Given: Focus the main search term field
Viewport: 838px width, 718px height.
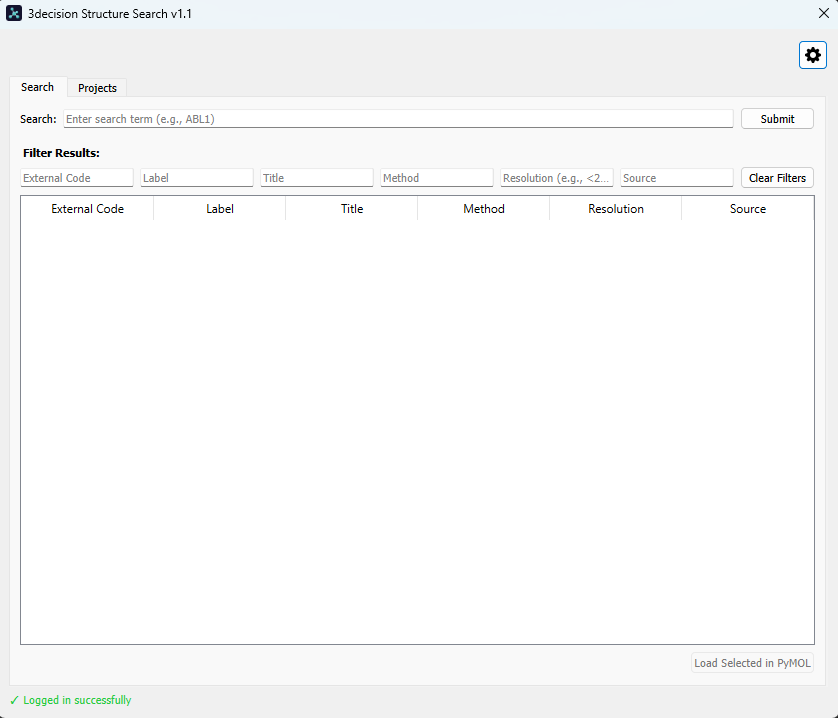Looking at the screenshot, I should (398, 119).
